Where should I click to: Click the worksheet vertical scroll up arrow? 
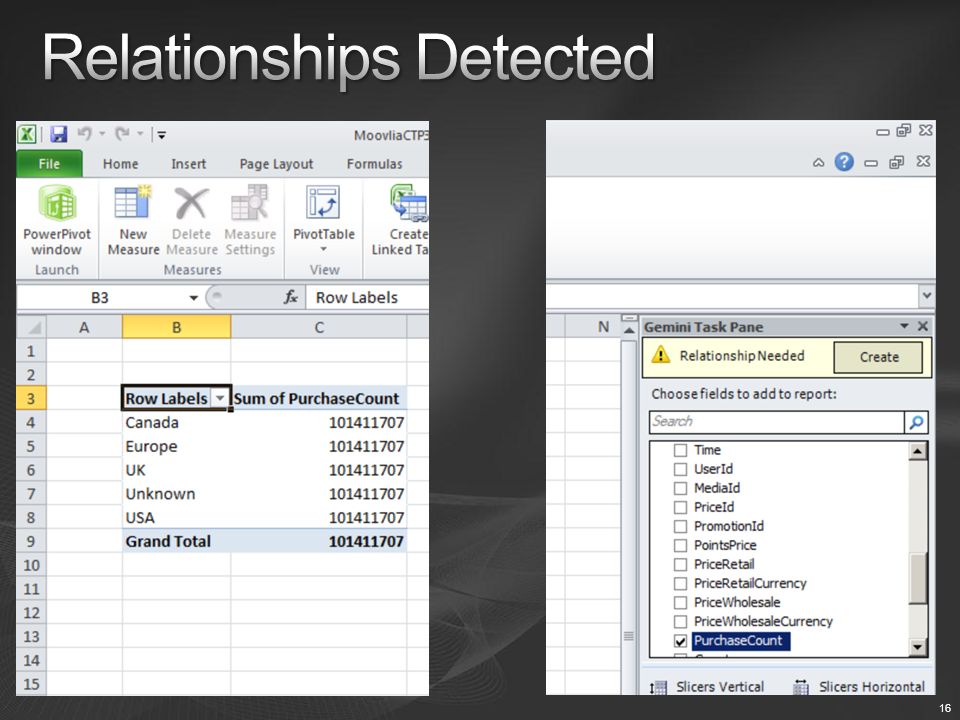[629, 331]
